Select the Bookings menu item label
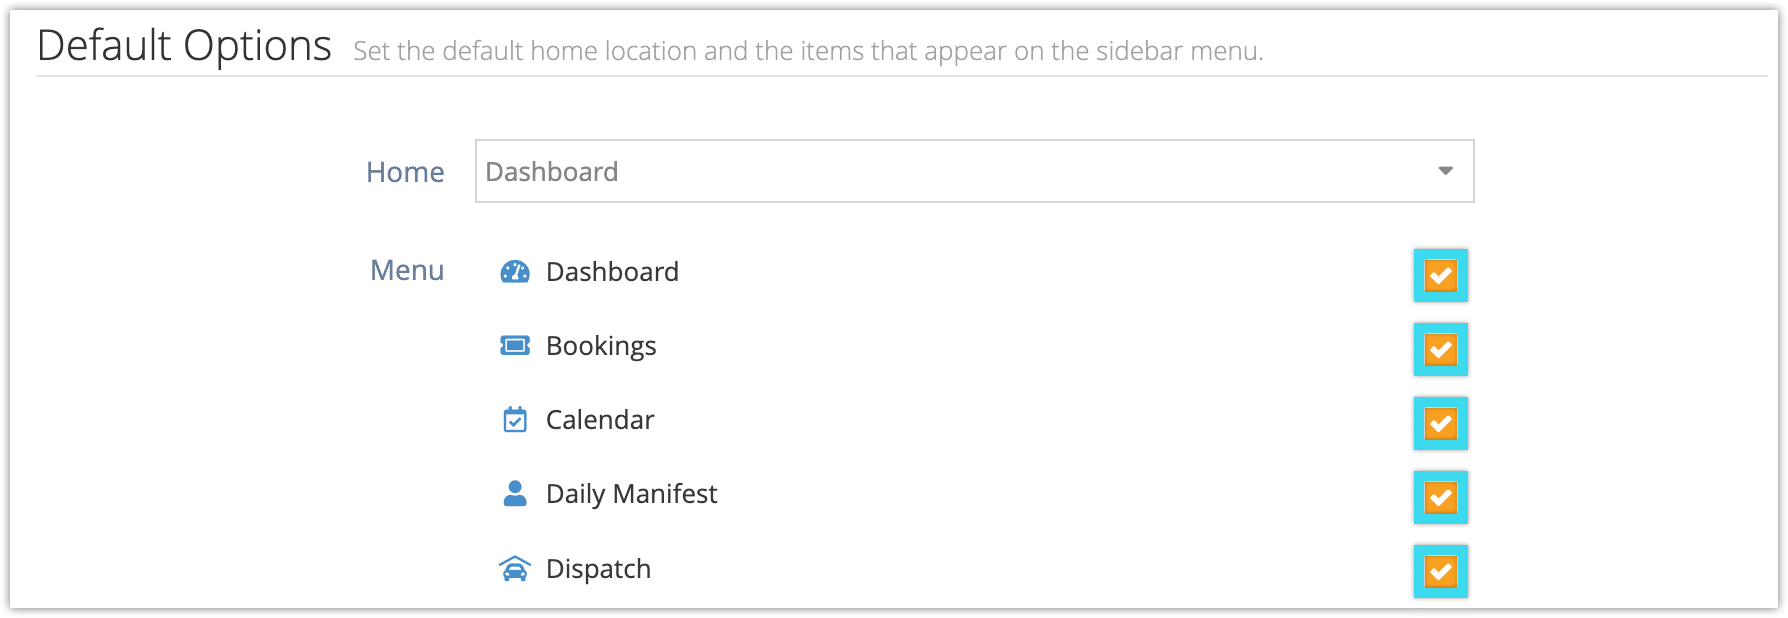 click(x=601, y=346)
